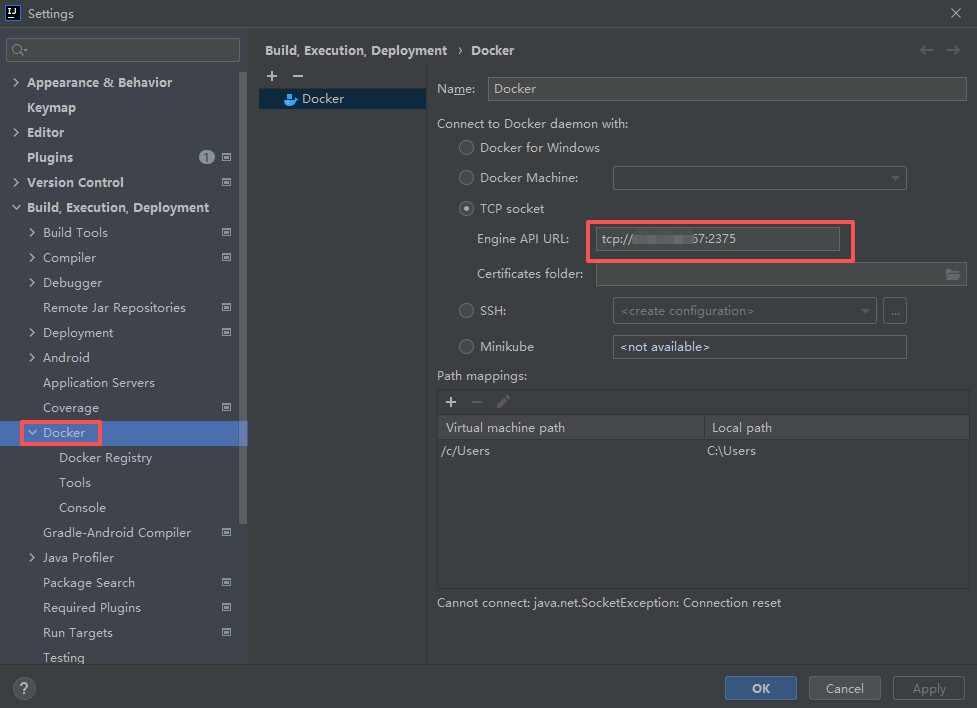The height and width of the screenshot is (708, 977).
Task: Select the TCP socket radio button
Action: (466, 209)
